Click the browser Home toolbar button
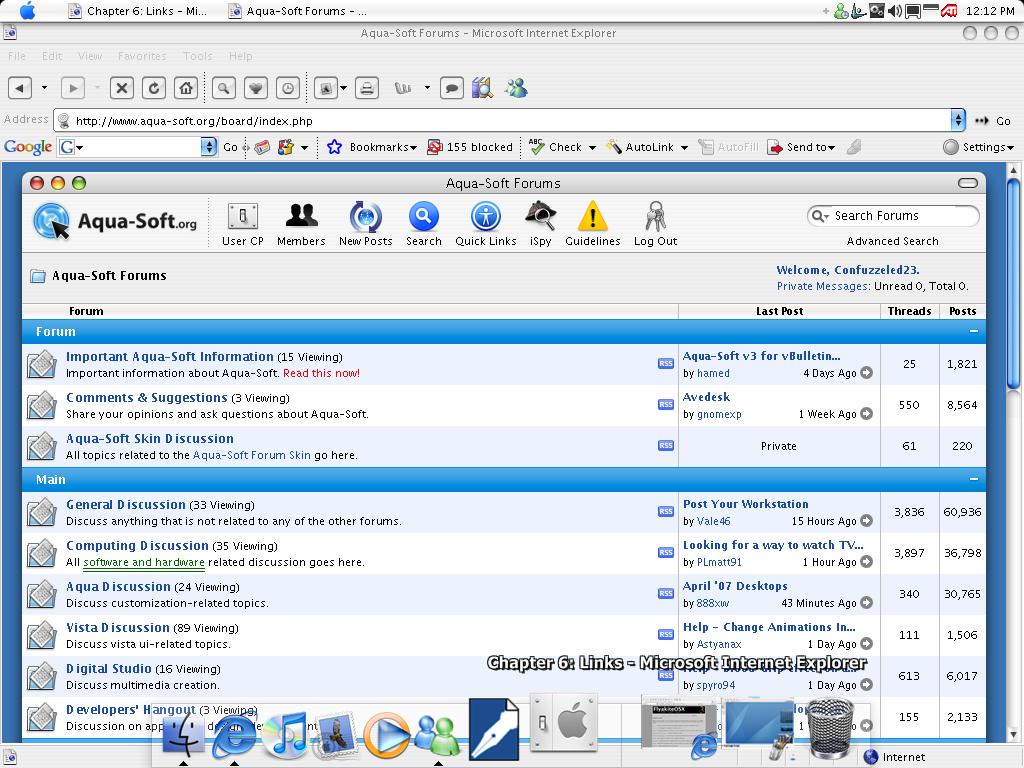Viewport: 1024px width, 768px height. tap(186, 88)
